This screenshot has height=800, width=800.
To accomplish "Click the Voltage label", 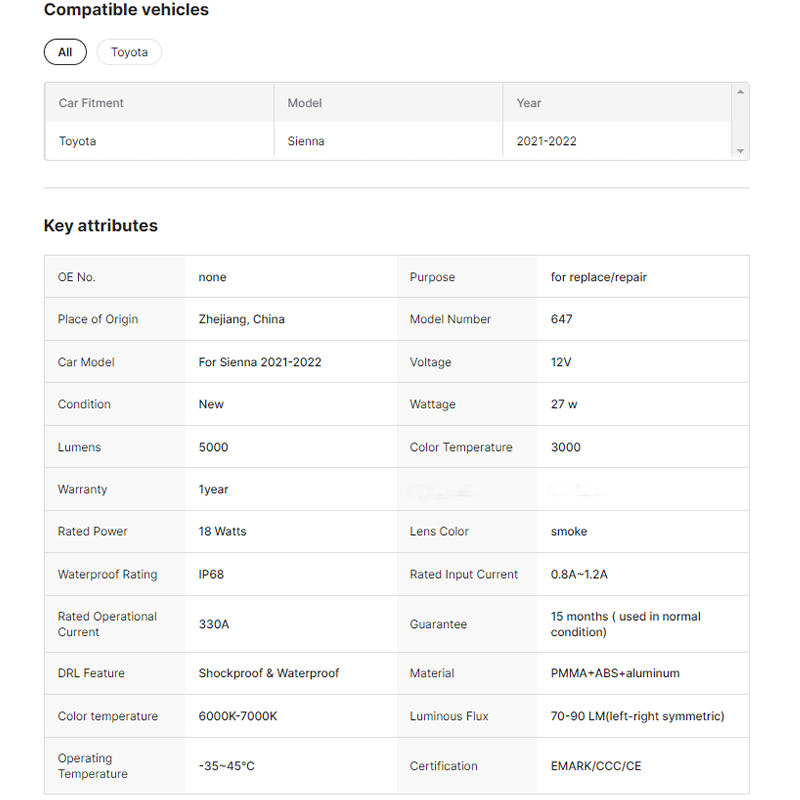I will point(431,362).
